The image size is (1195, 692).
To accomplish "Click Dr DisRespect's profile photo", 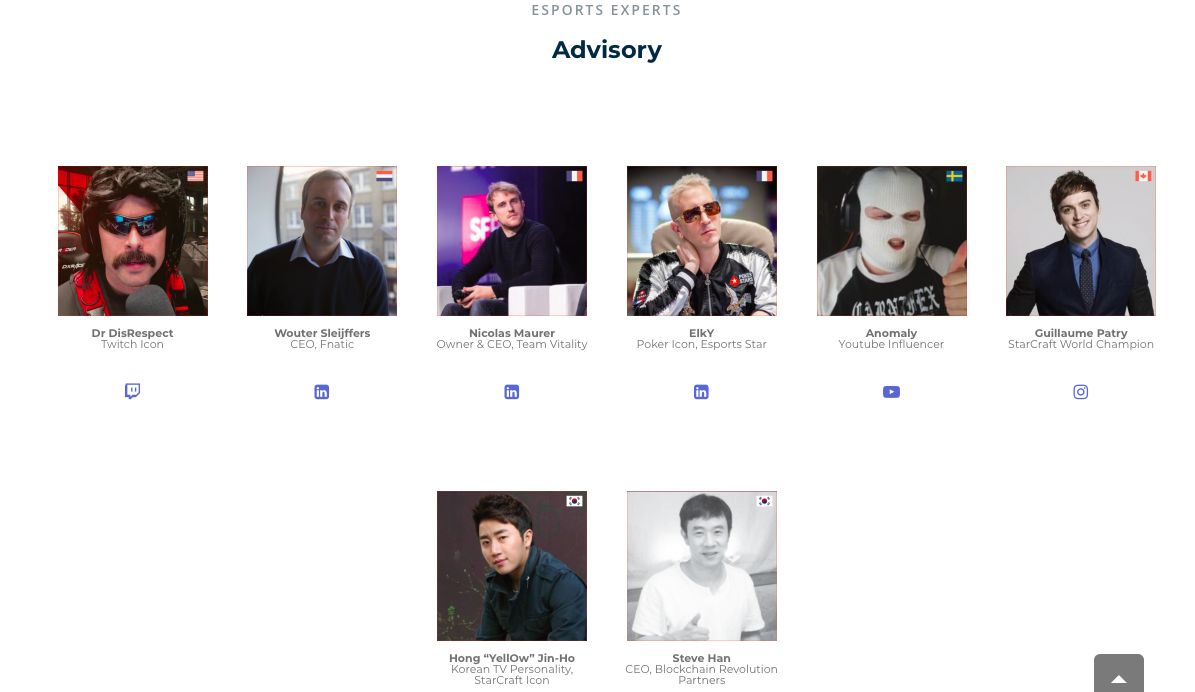I will pyautogui.click(x=133, y=241).
